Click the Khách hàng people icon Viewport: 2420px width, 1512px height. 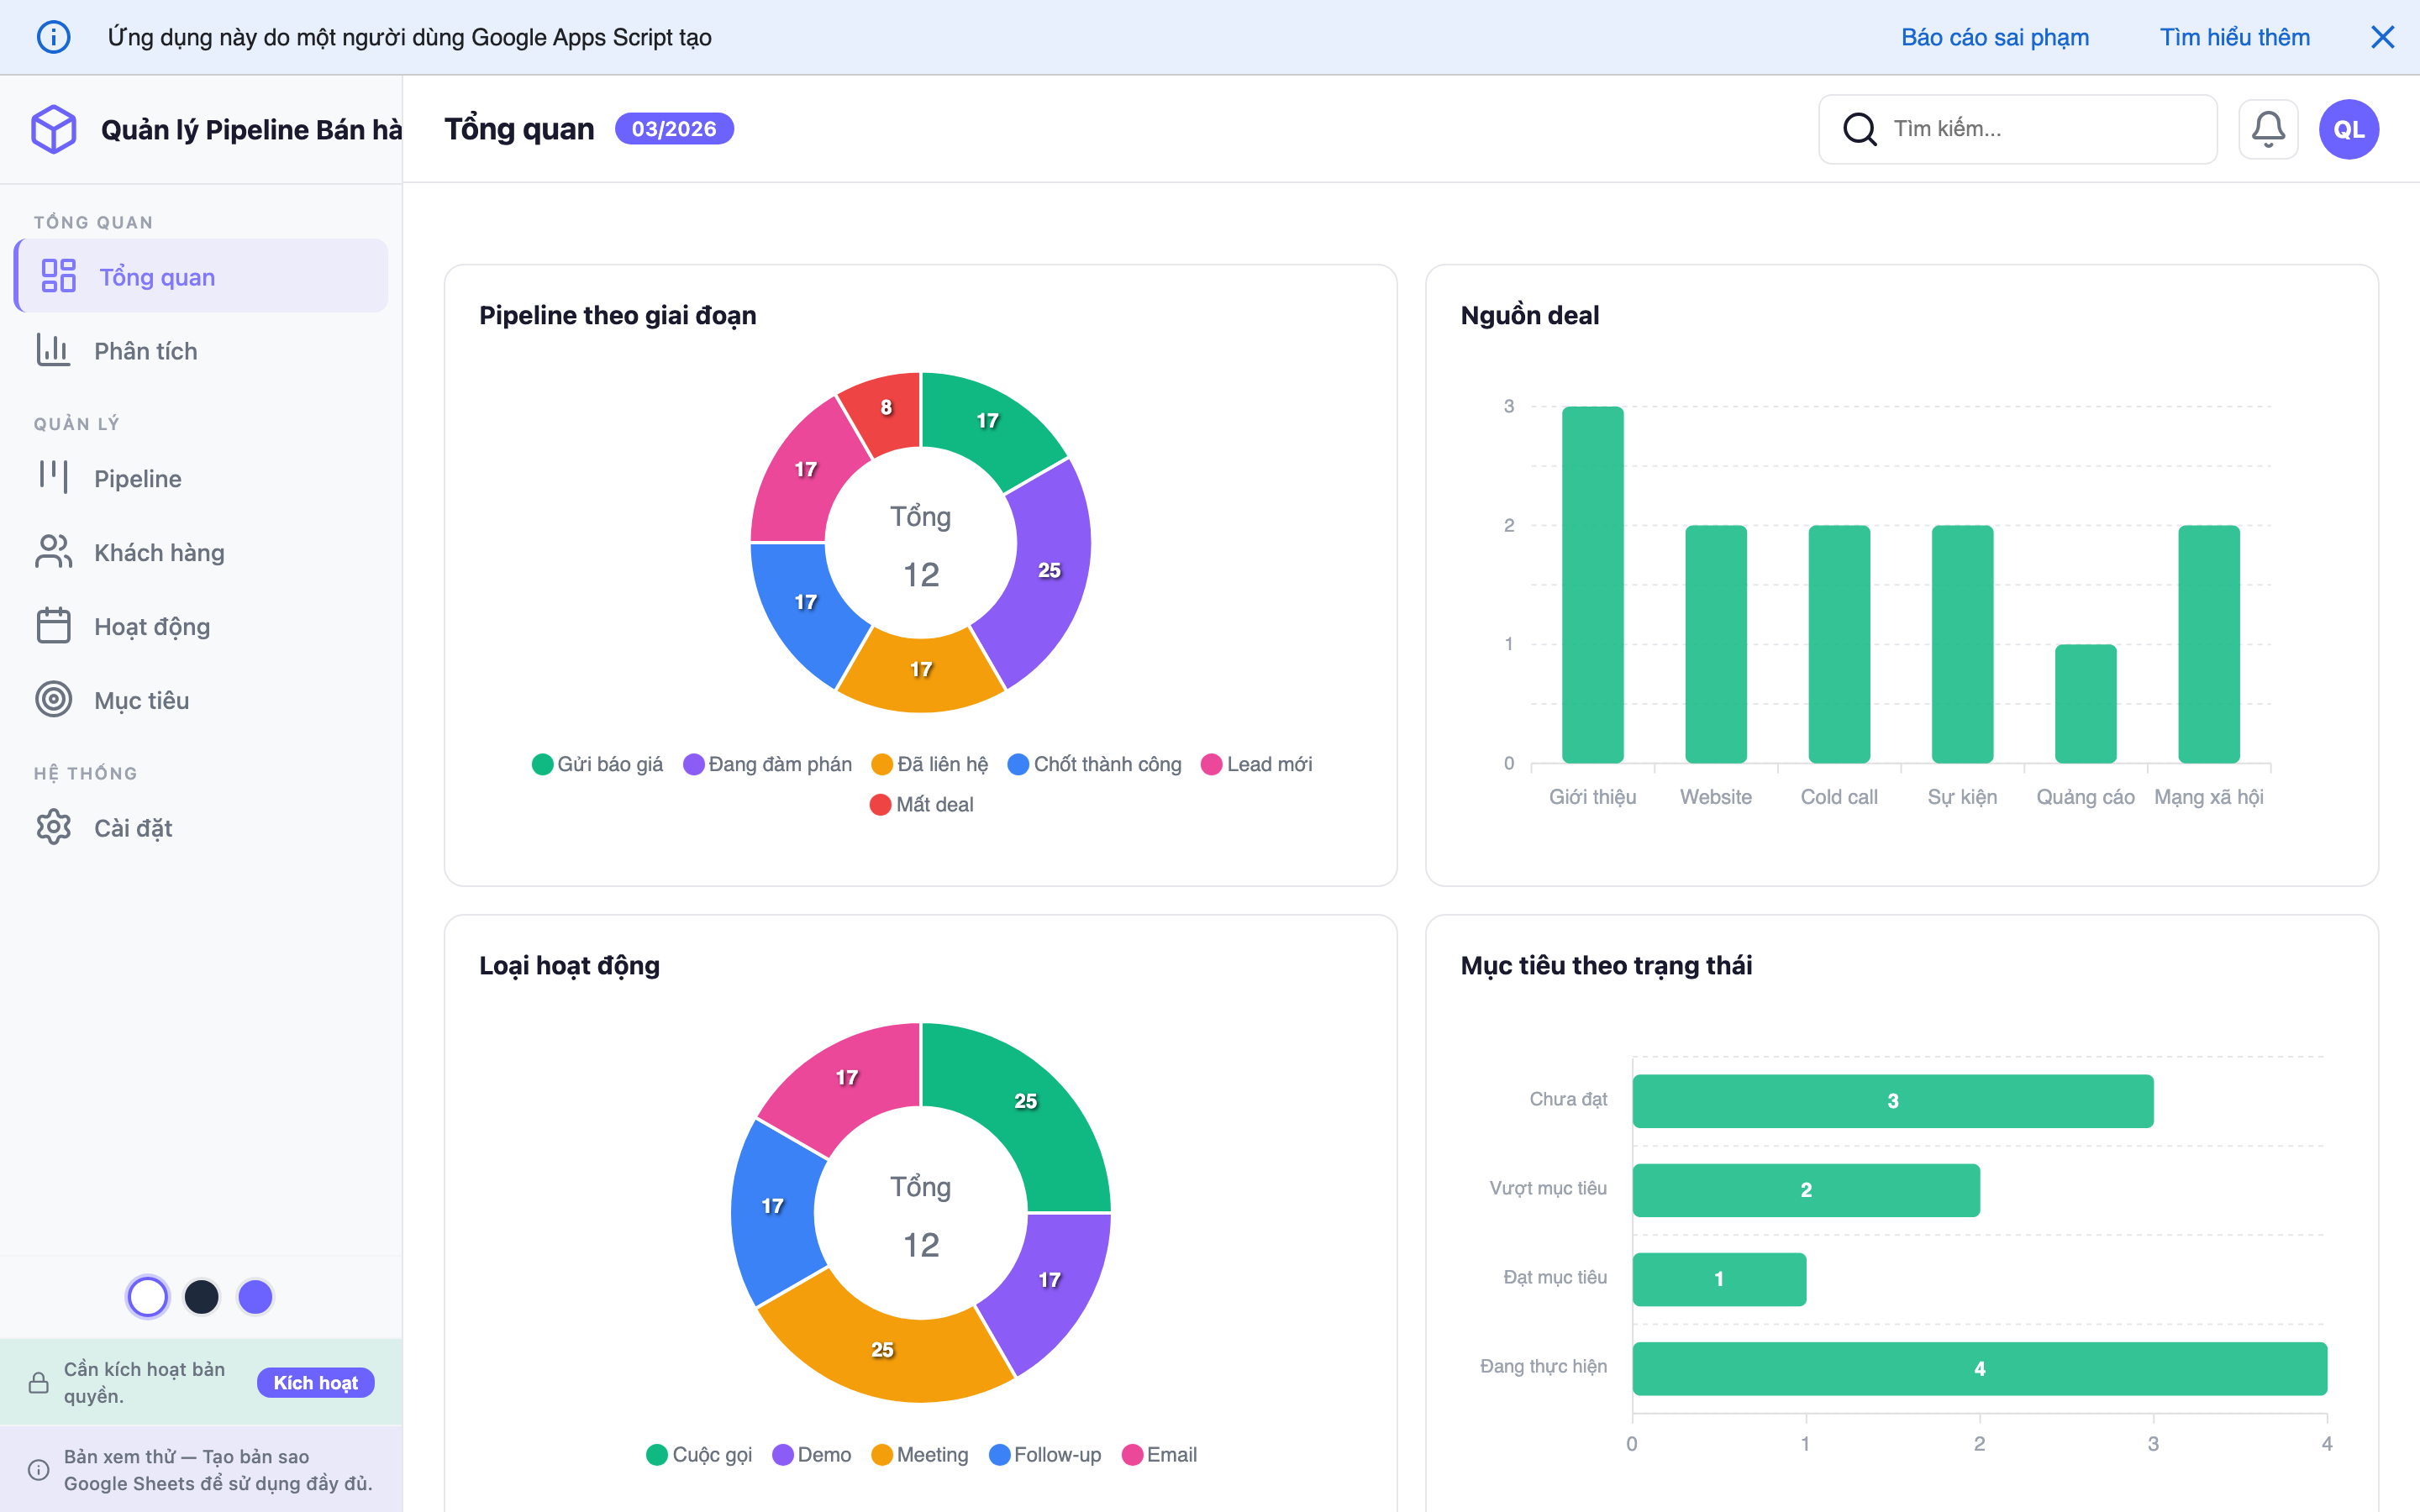point(54,552)
